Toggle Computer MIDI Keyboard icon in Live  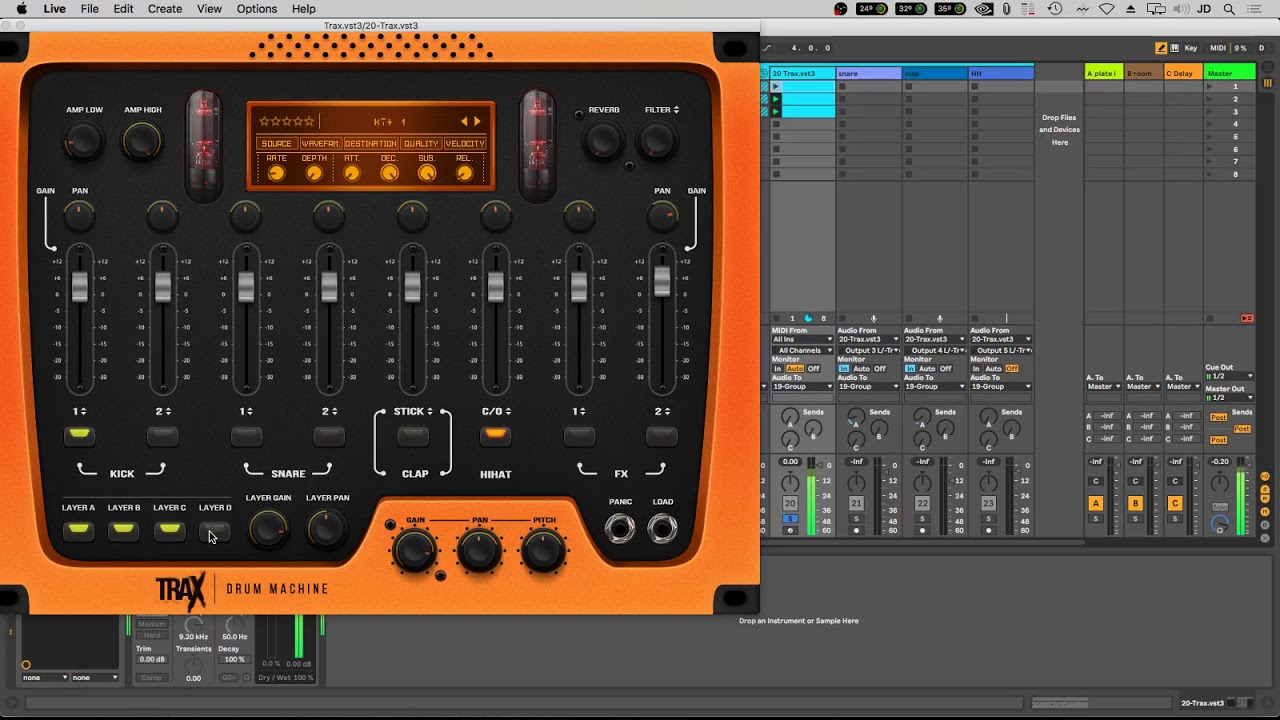click(x=1174, y=48)
